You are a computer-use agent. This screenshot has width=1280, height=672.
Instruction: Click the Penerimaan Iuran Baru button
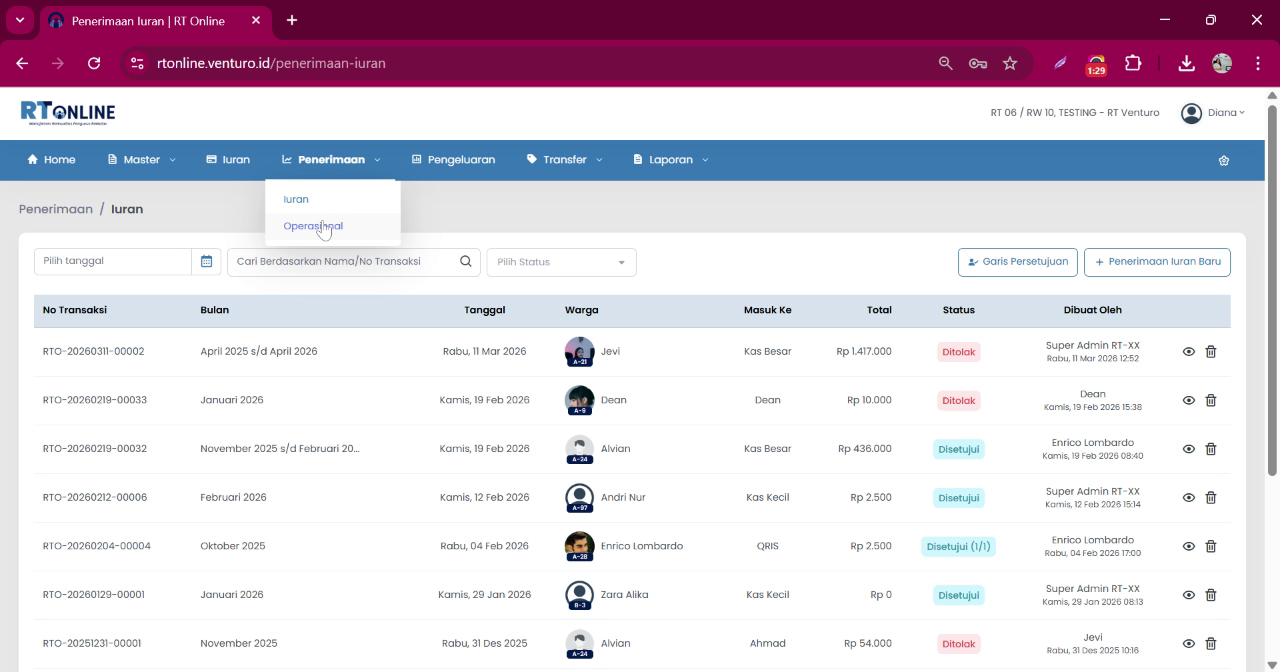pyautogui.click(x=1157, y=262)
